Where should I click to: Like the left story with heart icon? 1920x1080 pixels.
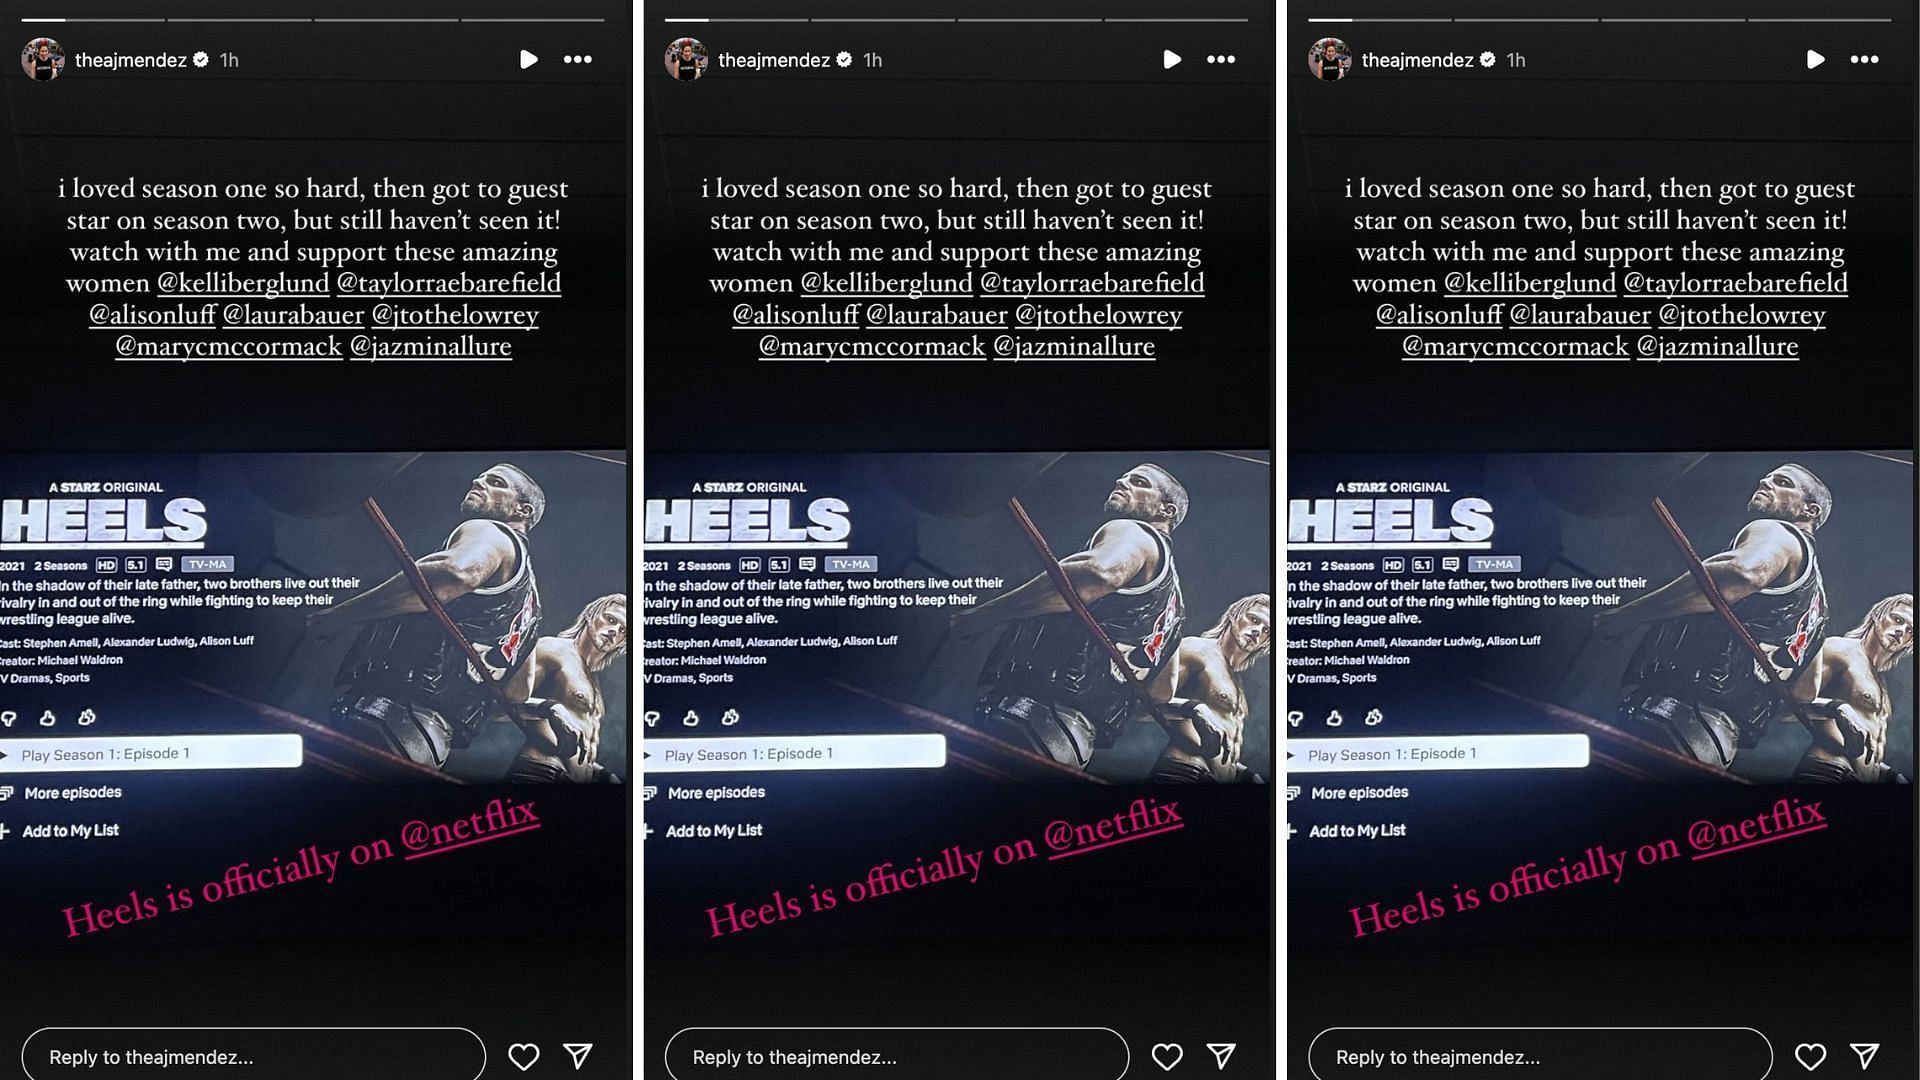point(524,1056)
